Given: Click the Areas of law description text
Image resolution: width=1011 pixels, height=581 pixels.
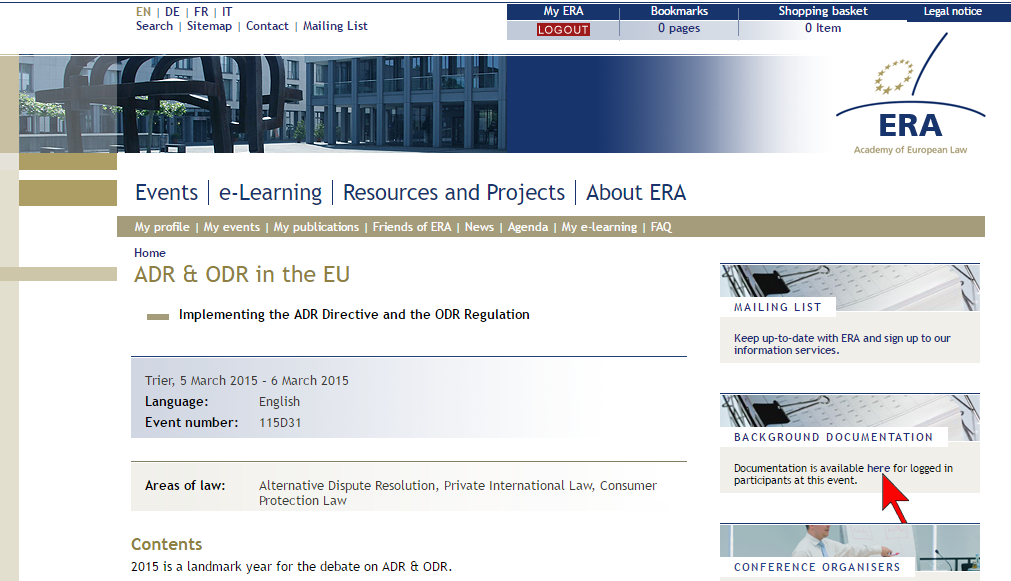Looking at the screenshot, I should tap(458, 493).
